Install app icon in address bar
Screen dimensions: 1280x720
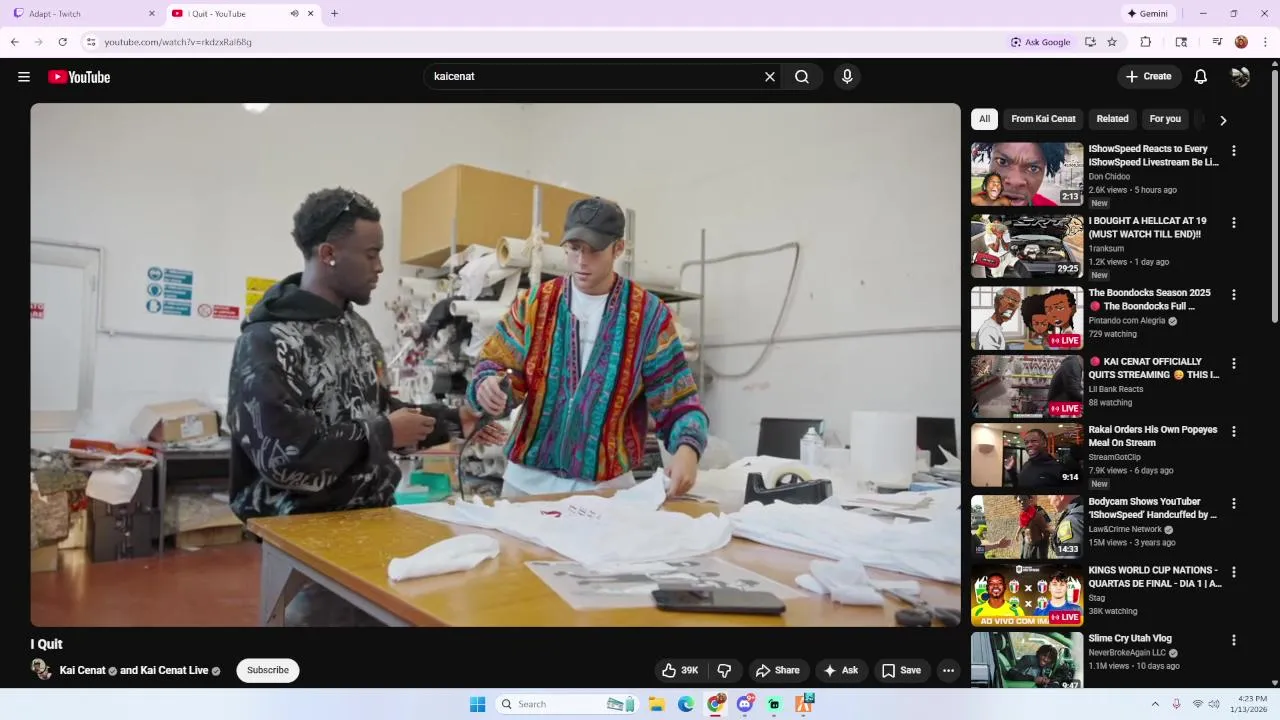(1090, 42)
